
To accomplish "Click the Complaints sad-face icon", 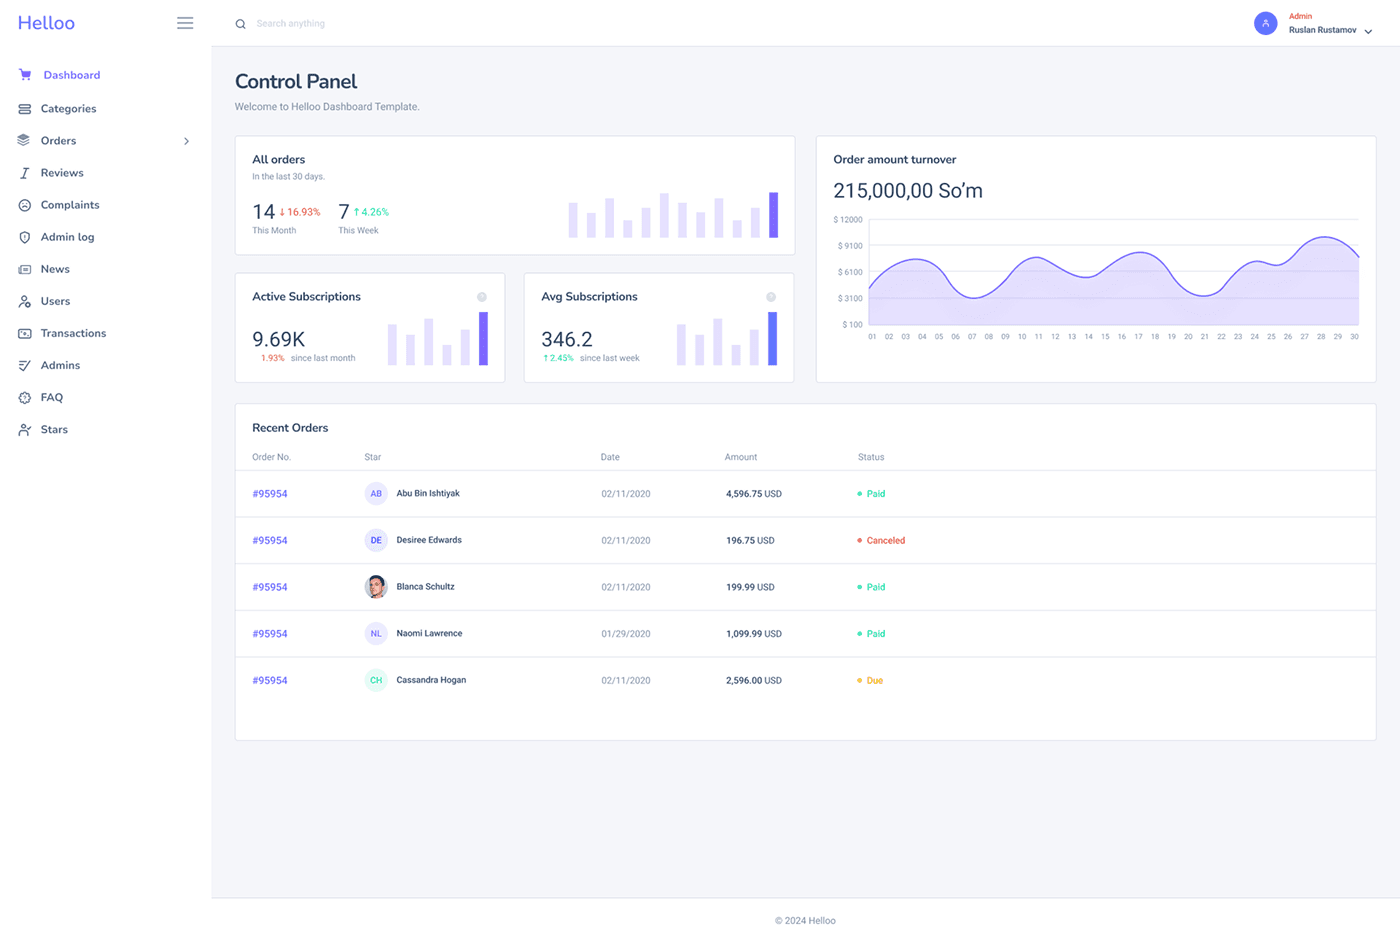I will (25, 205).
